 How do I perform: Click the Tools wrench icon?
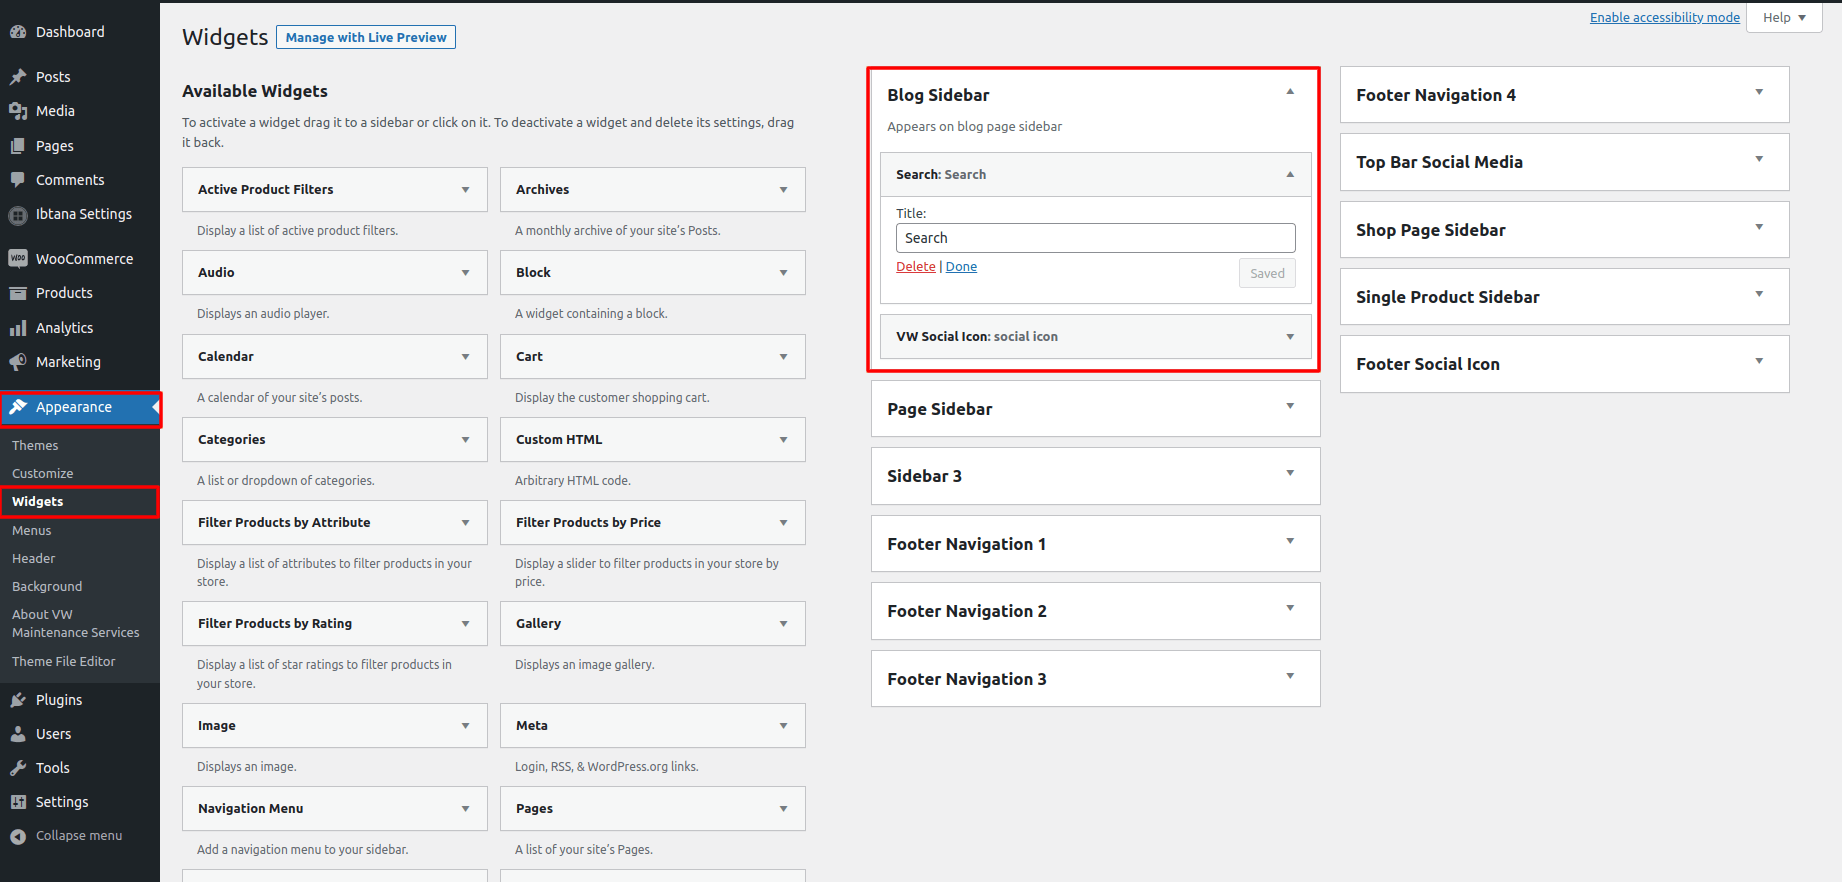[18, 768]
